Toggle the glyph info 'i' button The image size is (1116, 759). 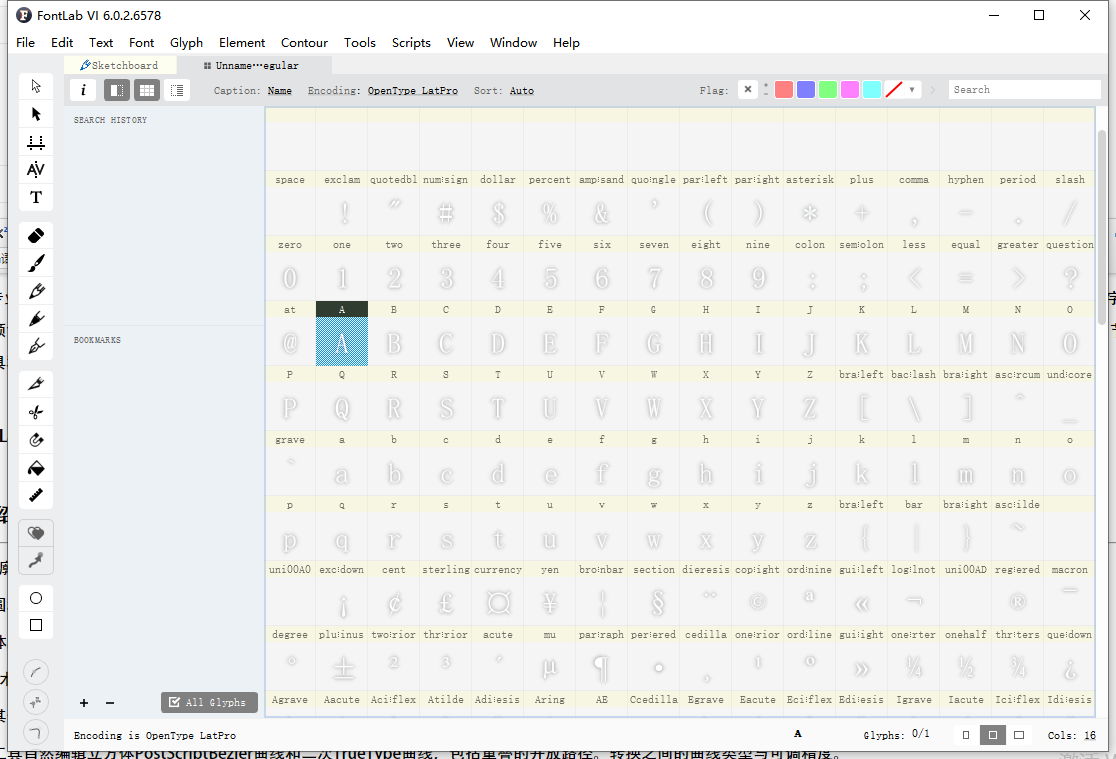tap(83, 90)
